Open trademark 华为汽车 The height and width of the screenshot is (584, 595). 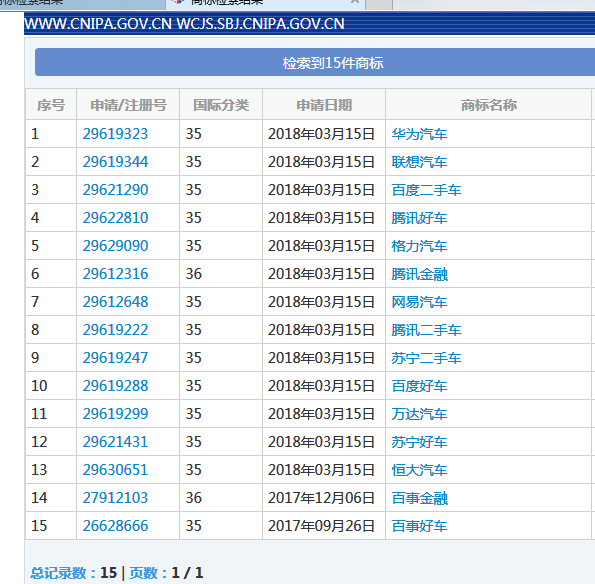tap(419, 134)
